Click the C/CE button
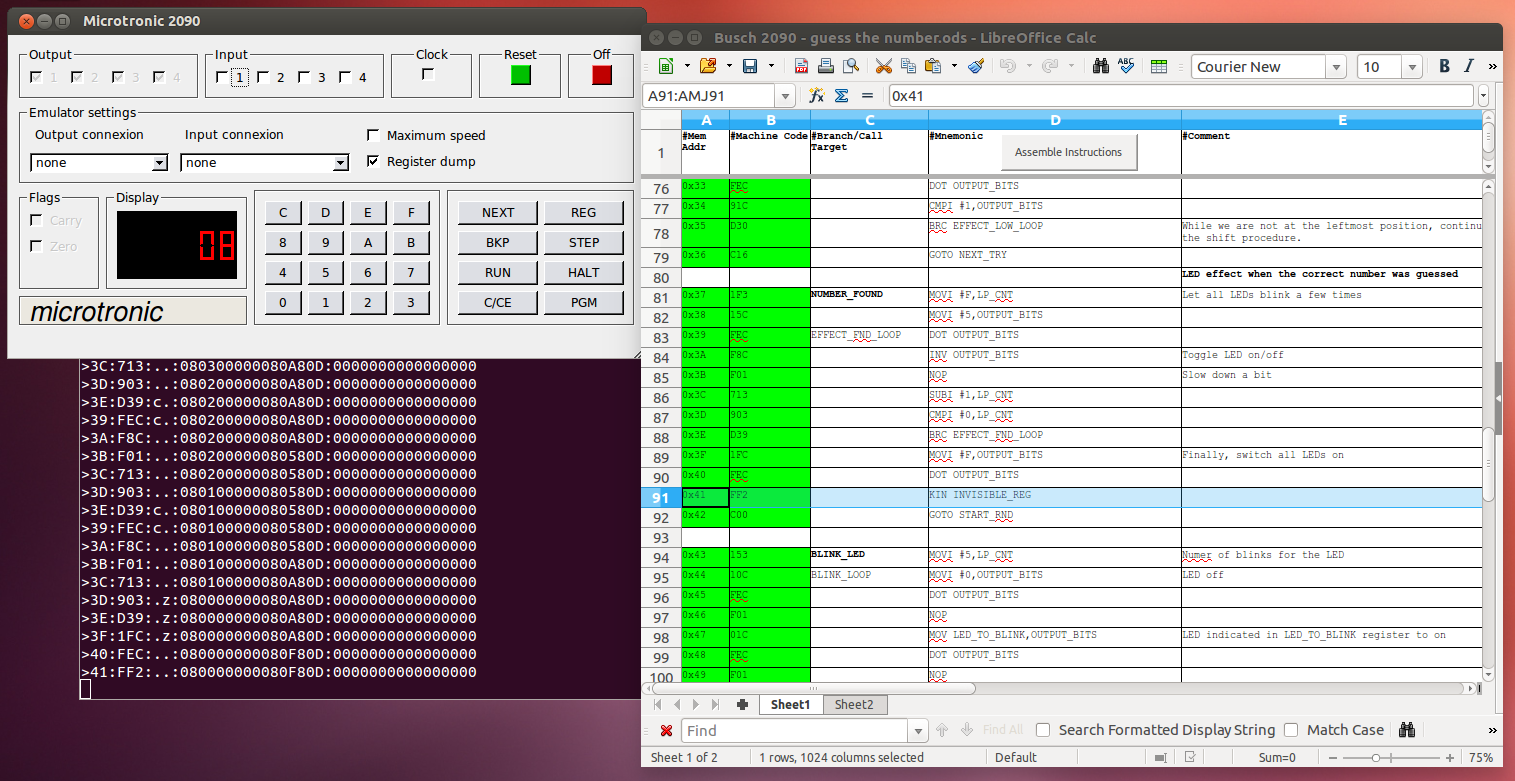The image size is (1515, 781). pyautogui.click(x=498, y=302)
